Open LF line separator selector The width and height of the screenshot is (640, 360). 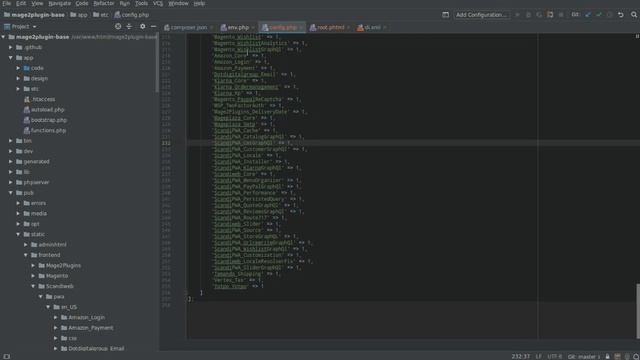coord(538,356)
